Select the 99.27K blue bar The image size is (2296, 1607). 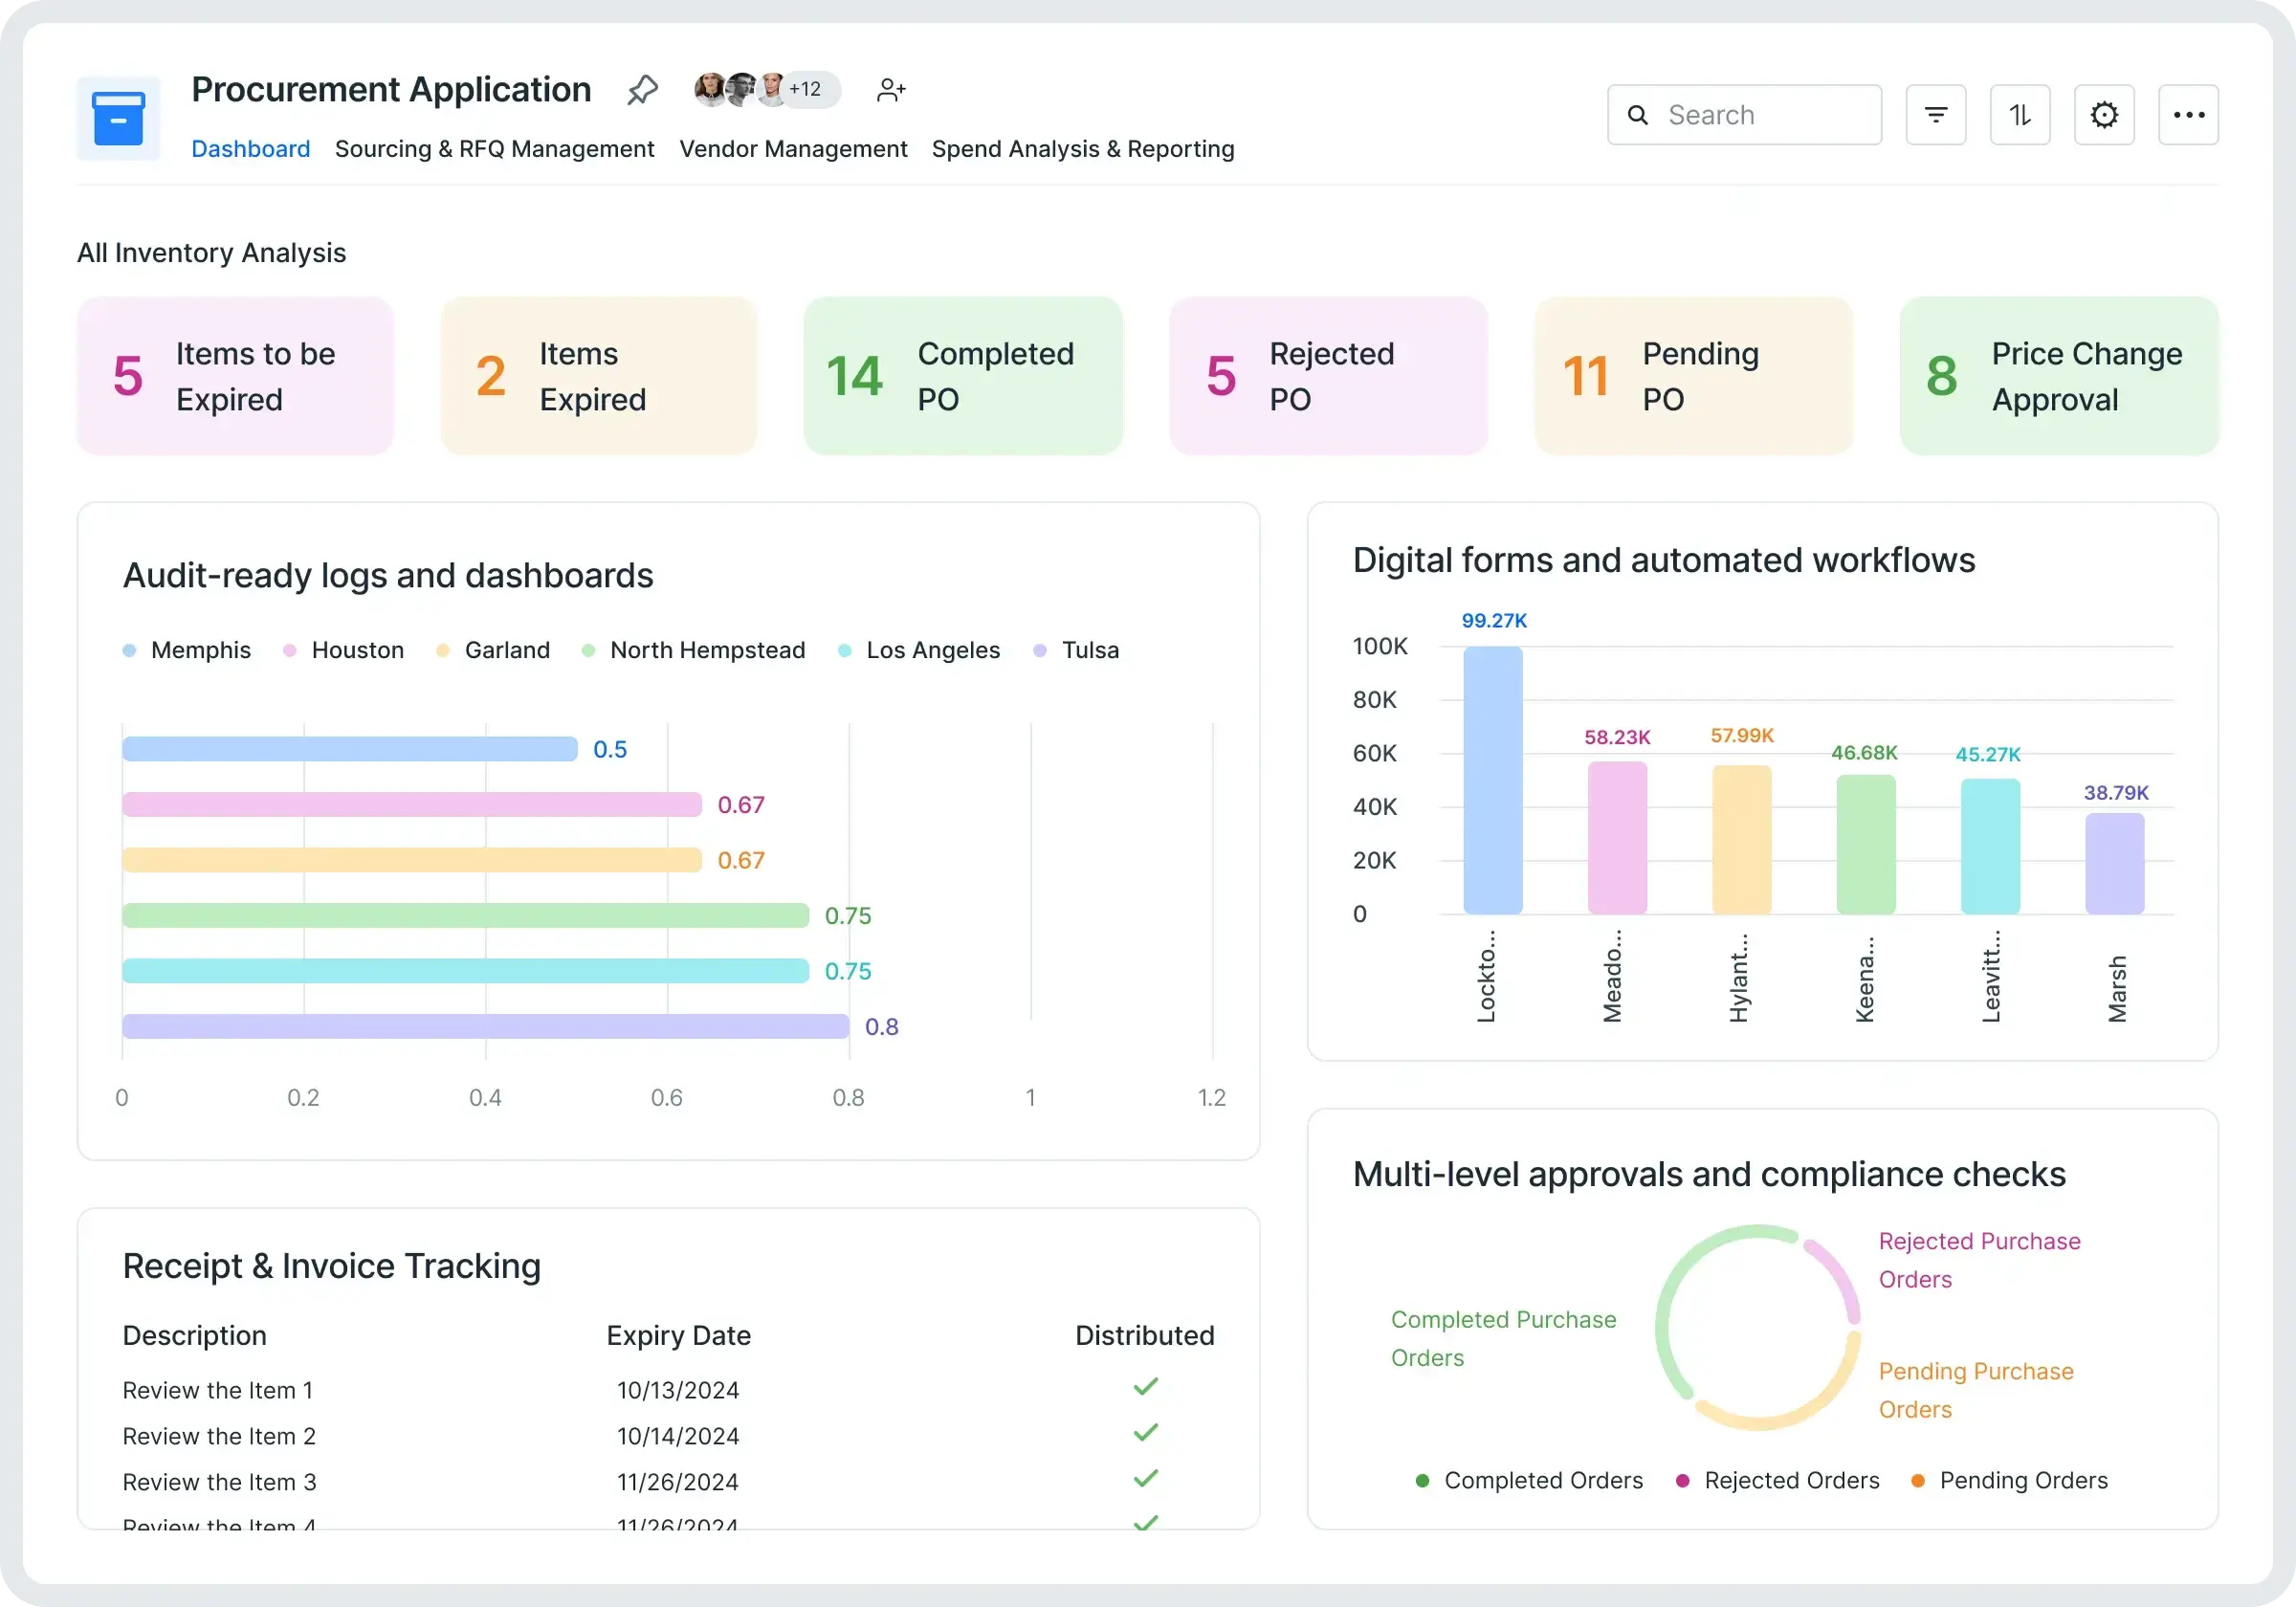[x=1492, y=780]
